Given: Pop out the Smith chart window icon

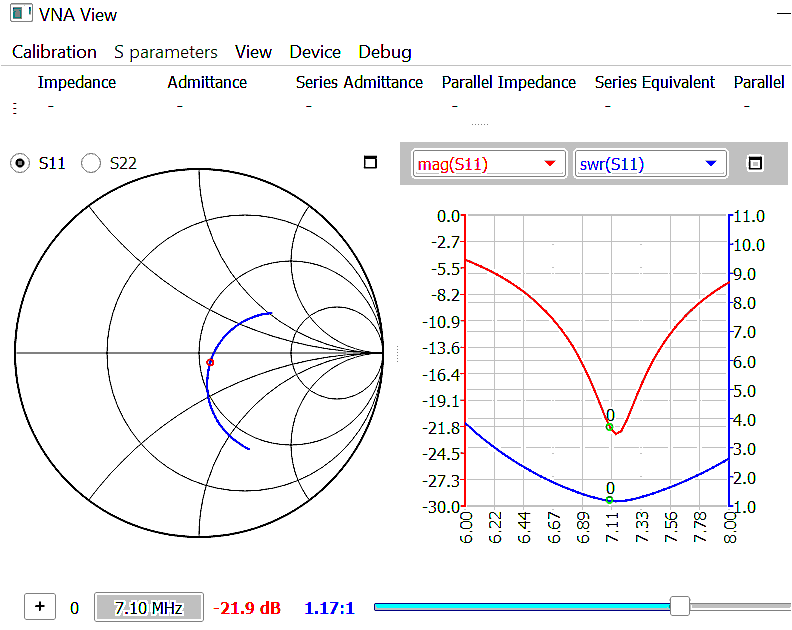Looking at the screenshot, I should 370,162.
